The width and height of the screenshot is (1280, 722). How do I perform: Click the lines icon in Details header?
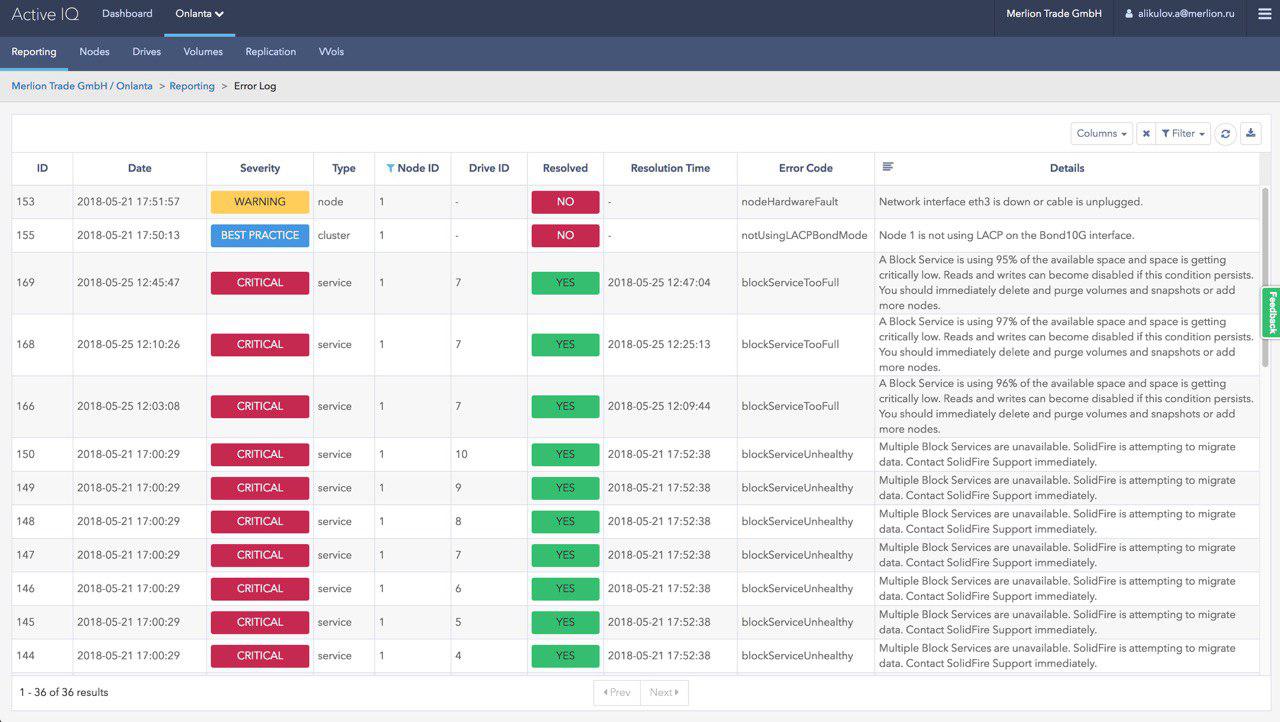(x=888, y=167)
